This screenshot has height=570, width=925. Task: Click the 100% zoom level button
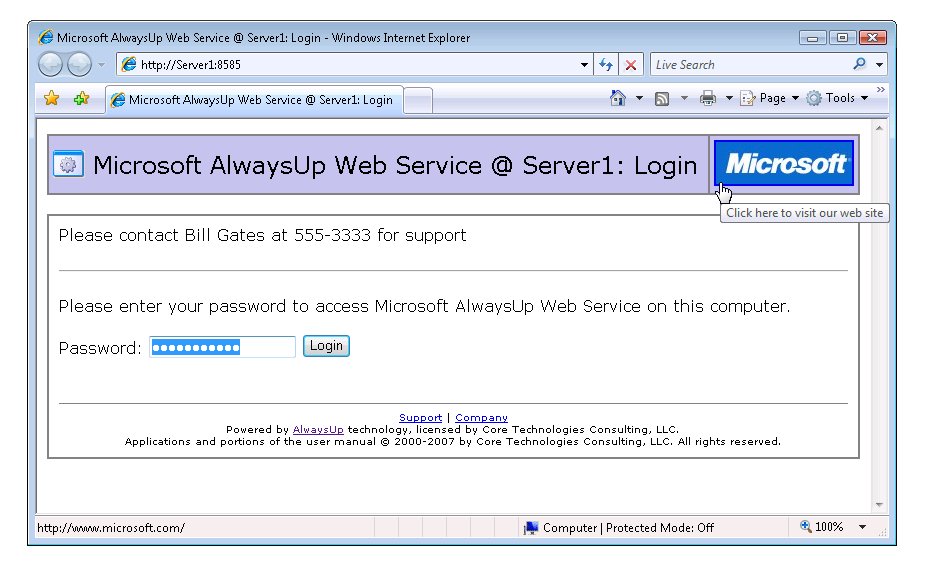(822, 527)
